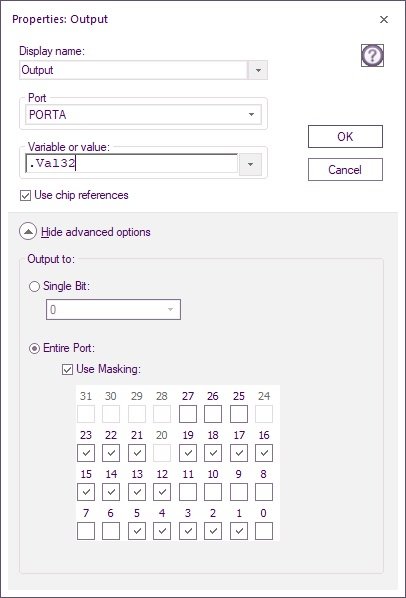The width and height of the screenshot is (406, 598).
Task: Click Hide advanced options link
Action: tap(96, 232)
